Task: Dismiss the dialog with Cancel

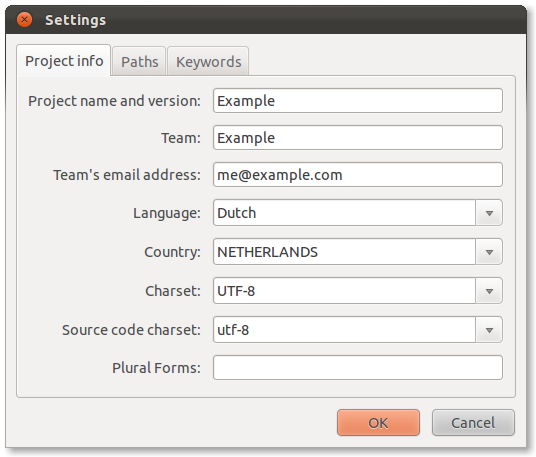Action: [x=473, y=423]
